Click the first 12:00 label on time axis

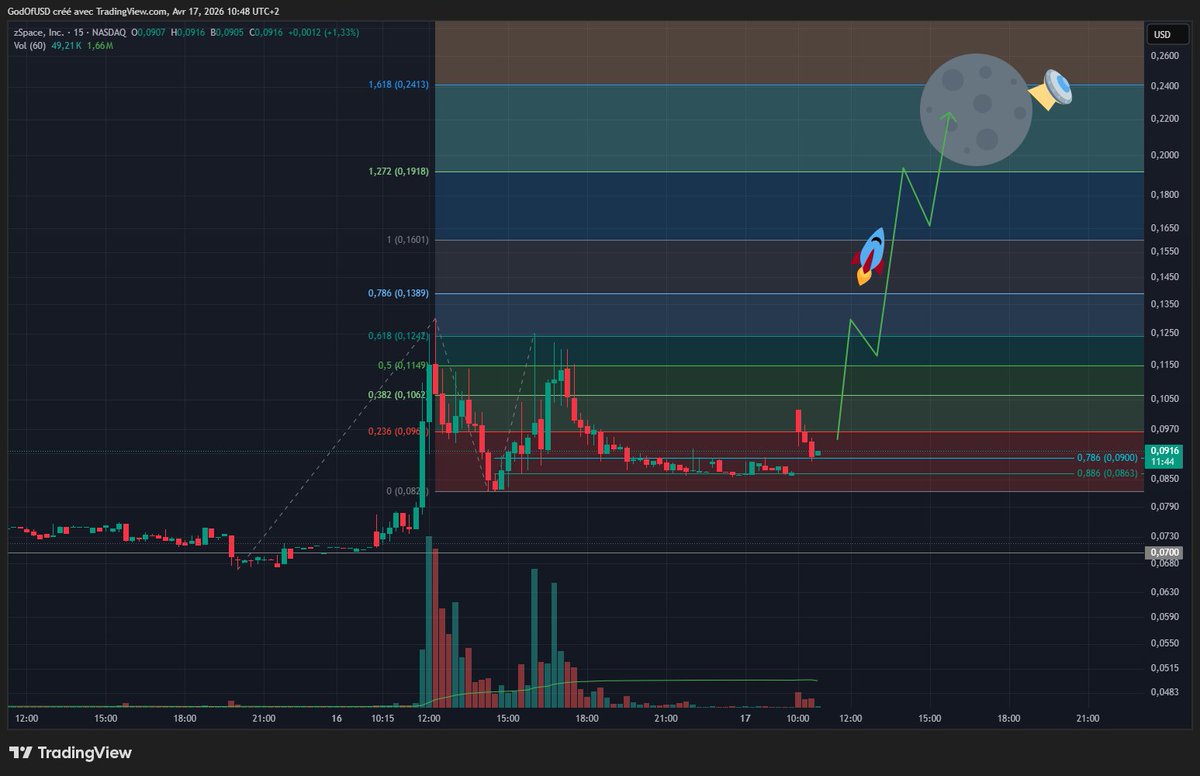click(28, 718)
